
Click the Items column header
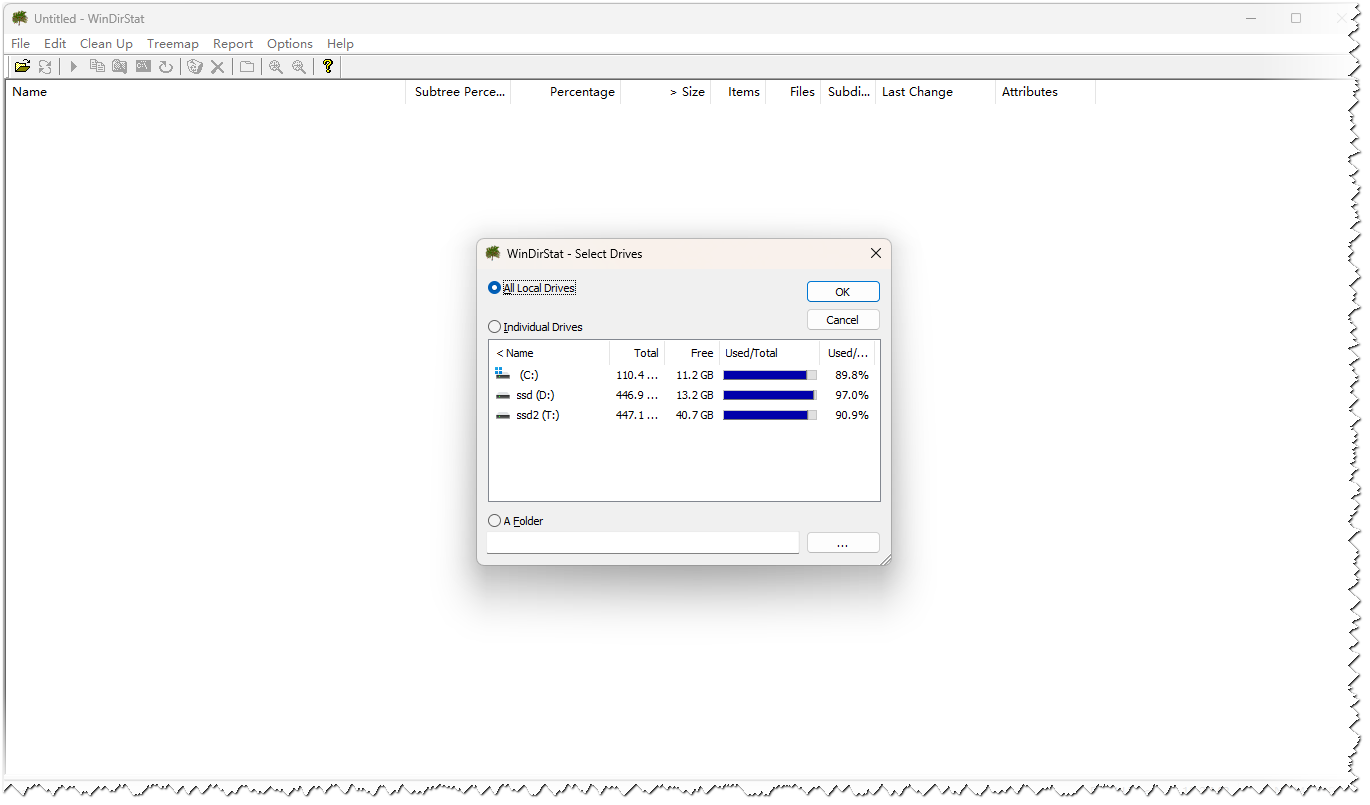738,92
